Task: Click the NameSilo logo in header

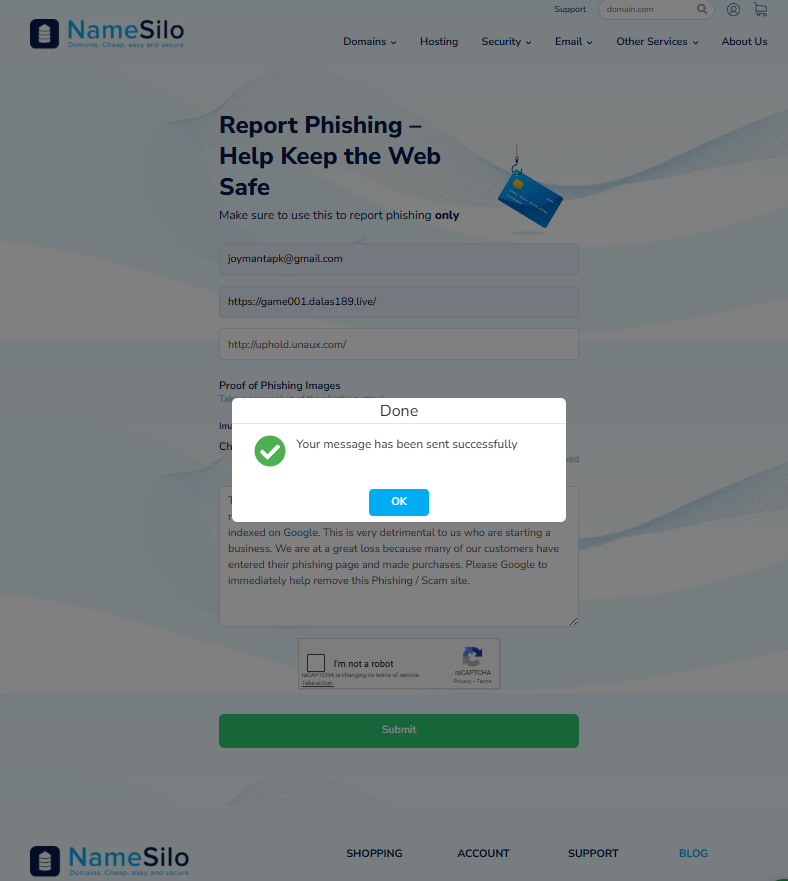Action: coord(107,33)
